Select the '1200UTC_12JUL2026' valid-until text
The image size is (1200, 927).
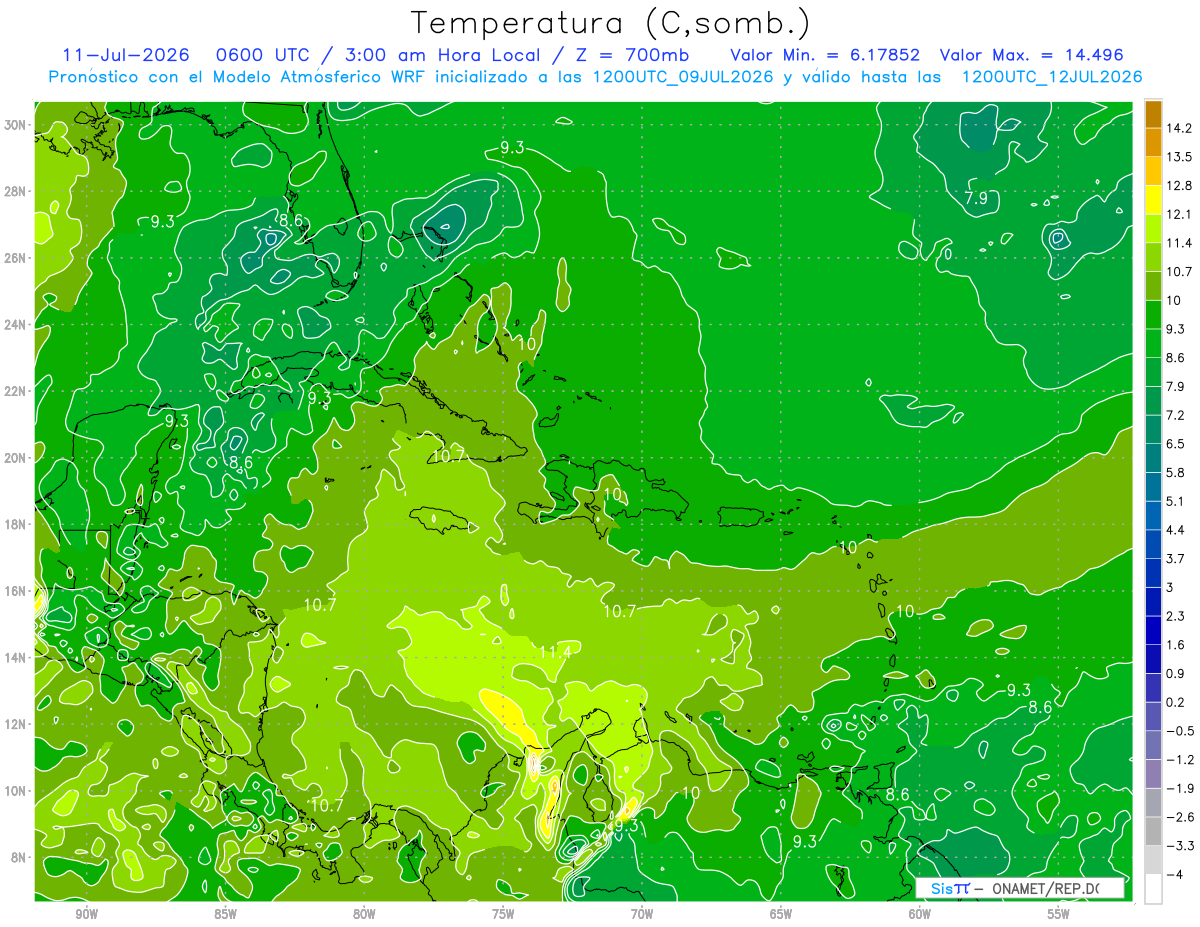pos(1051,77)
